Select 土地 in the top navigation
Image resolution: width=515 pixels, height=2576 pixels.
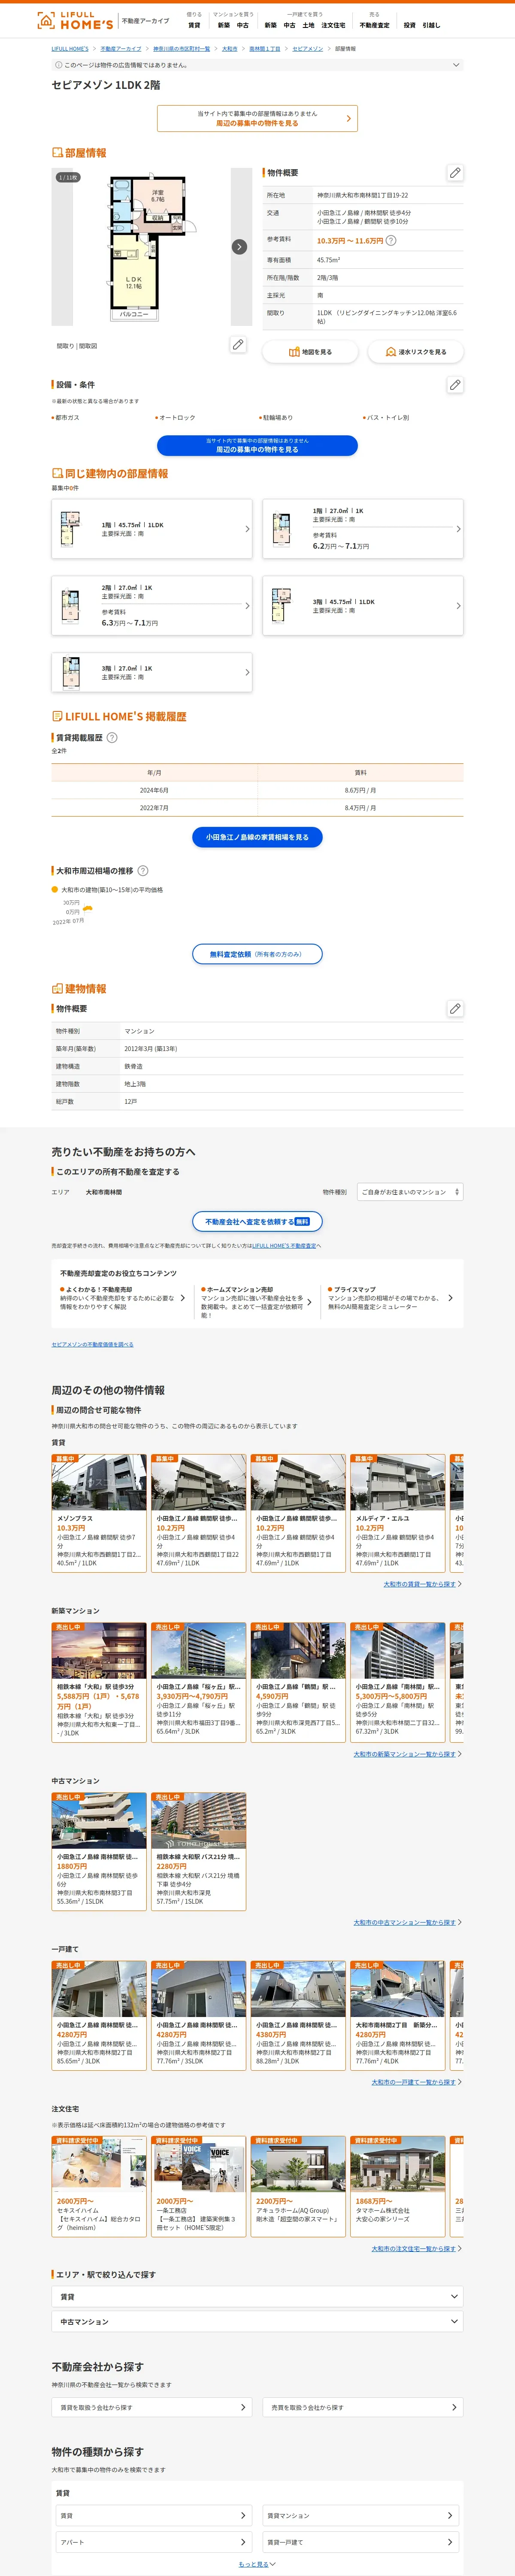[309, 25]
